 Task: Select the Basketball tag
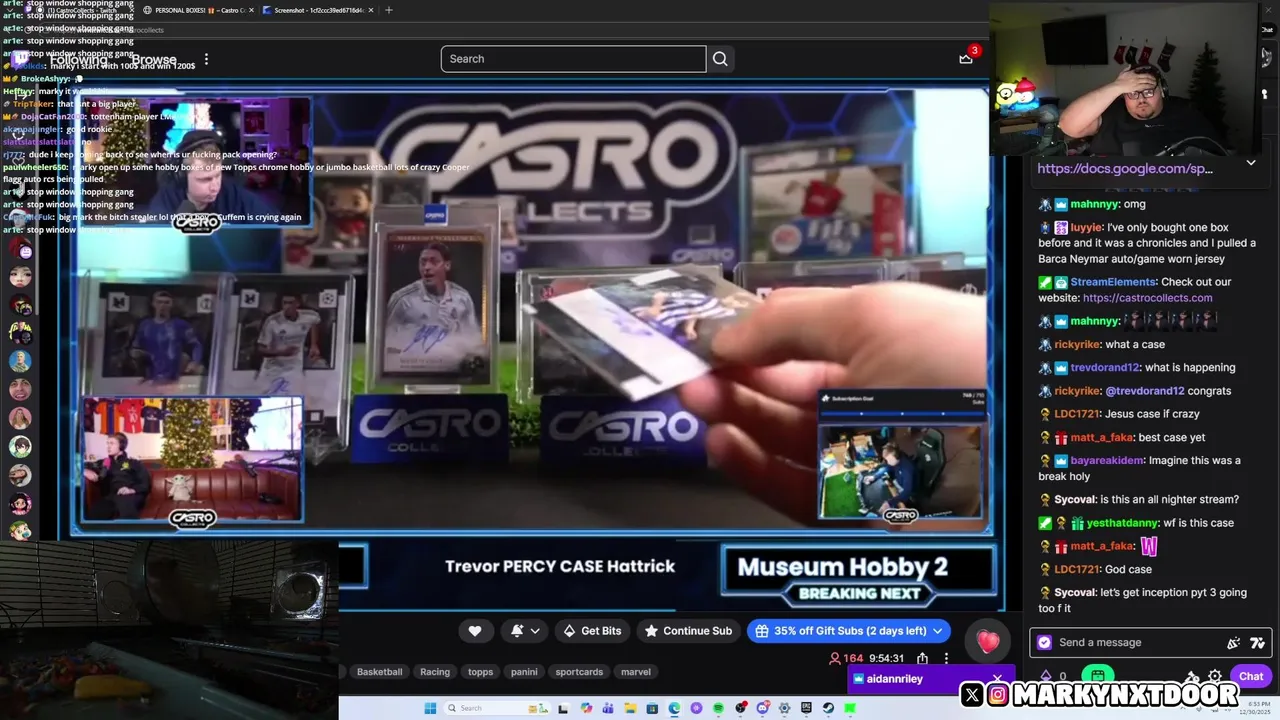click(x=379, y=672)
